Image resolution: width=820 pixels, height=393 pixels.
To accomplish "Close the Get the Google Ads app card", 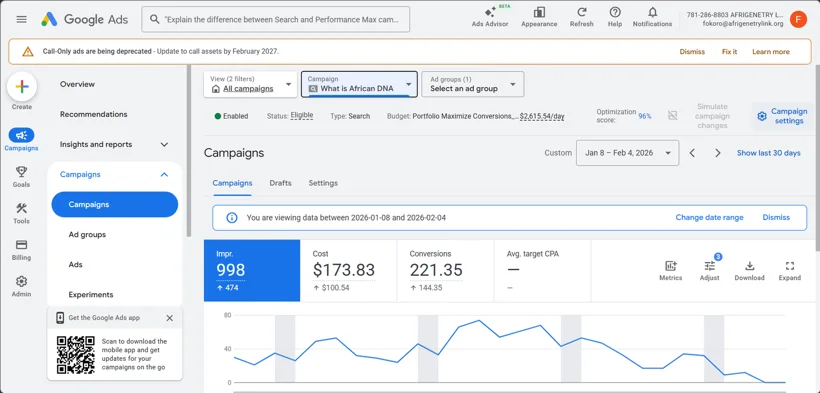I will point(169,318).
